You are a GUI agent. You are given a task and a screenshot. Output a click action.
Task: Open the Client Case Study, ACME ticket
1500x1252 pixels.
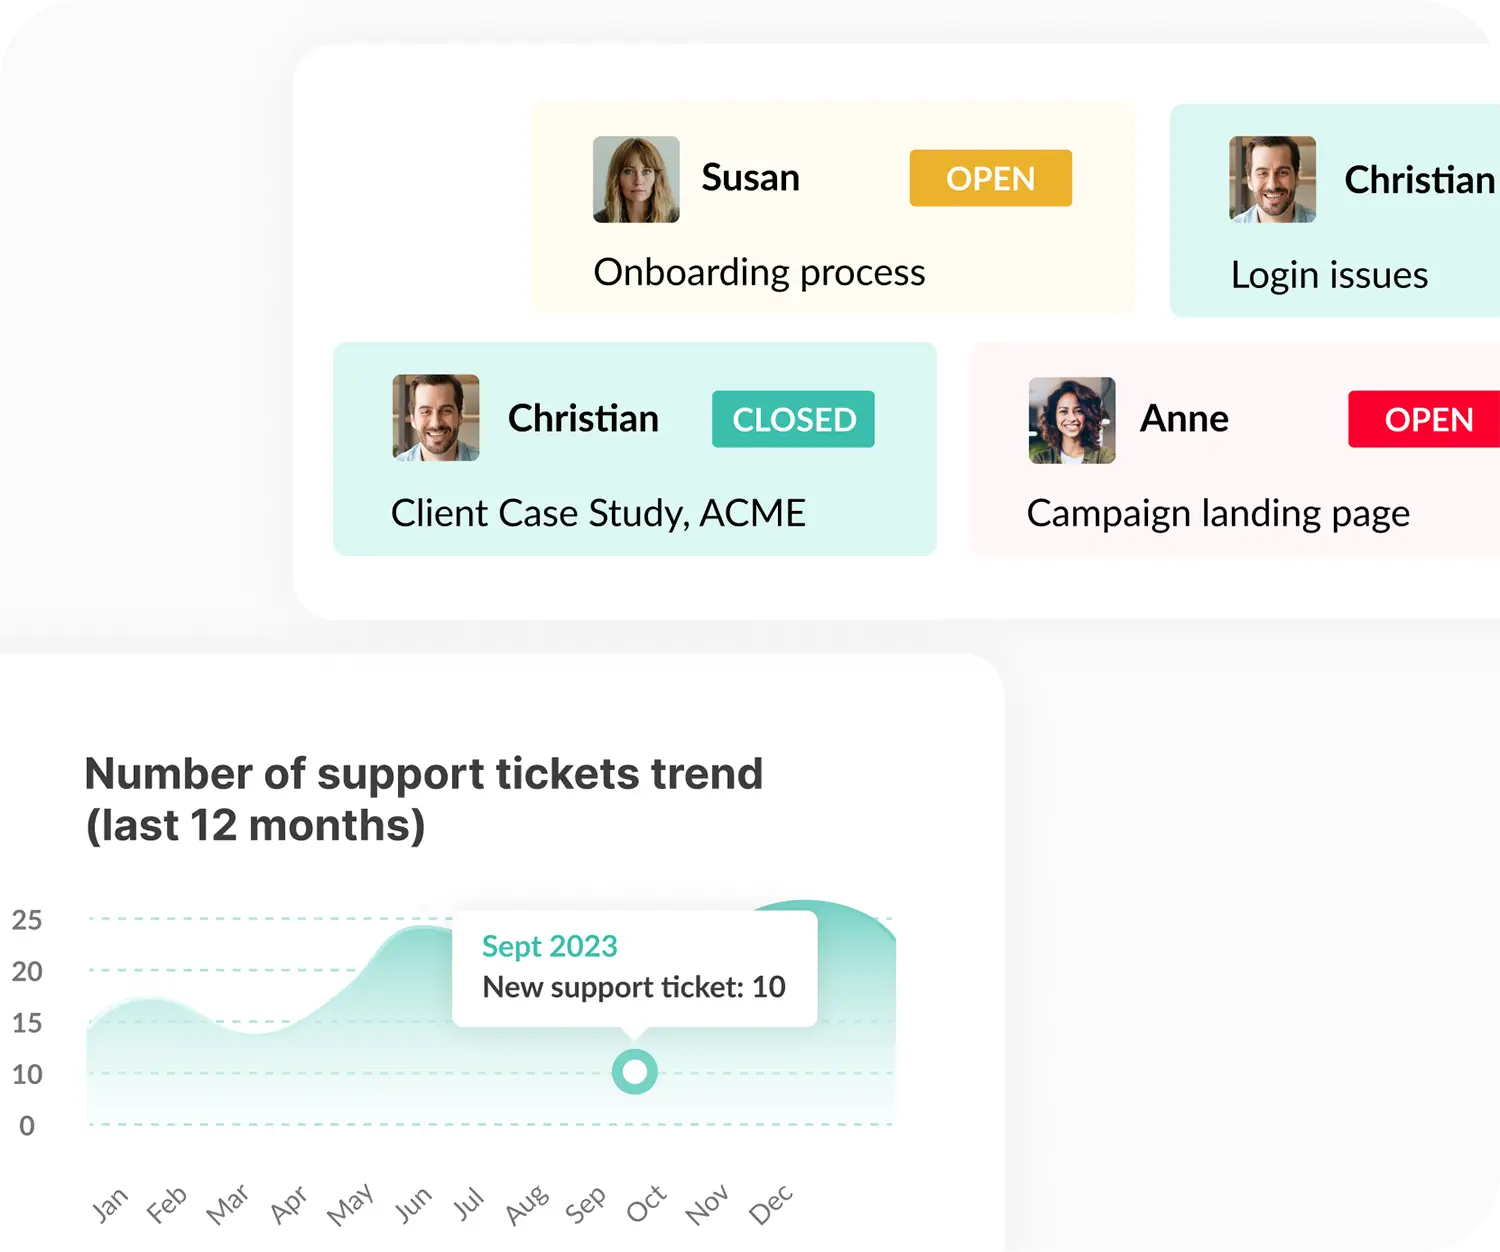pos(598,513)
